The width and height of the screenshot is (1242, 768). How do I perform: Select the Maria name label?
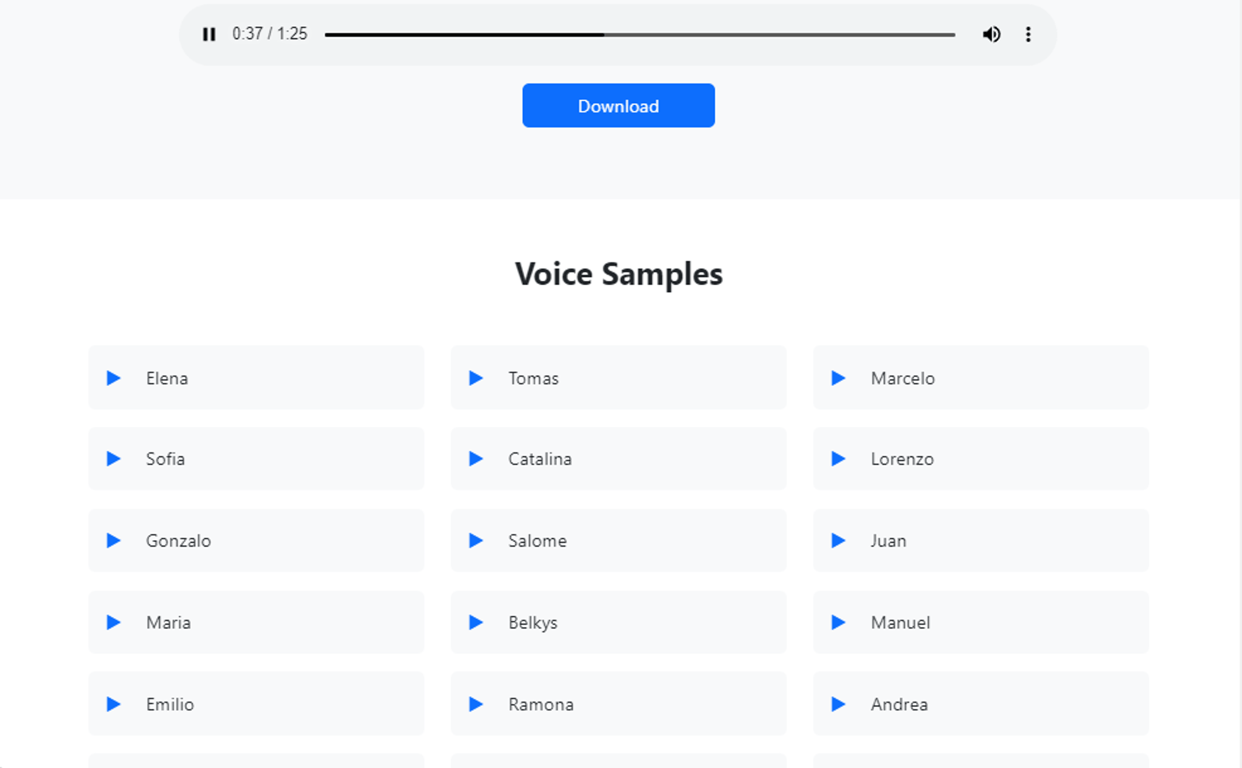pos(168,622)
